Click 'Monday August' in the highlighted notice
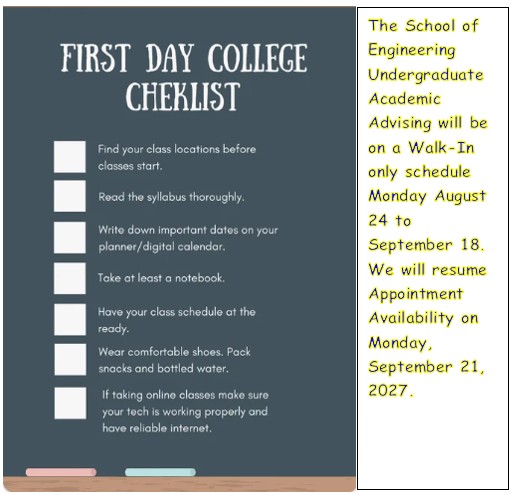Viewport: 517px width, 495px height. [x=427, y=196]
